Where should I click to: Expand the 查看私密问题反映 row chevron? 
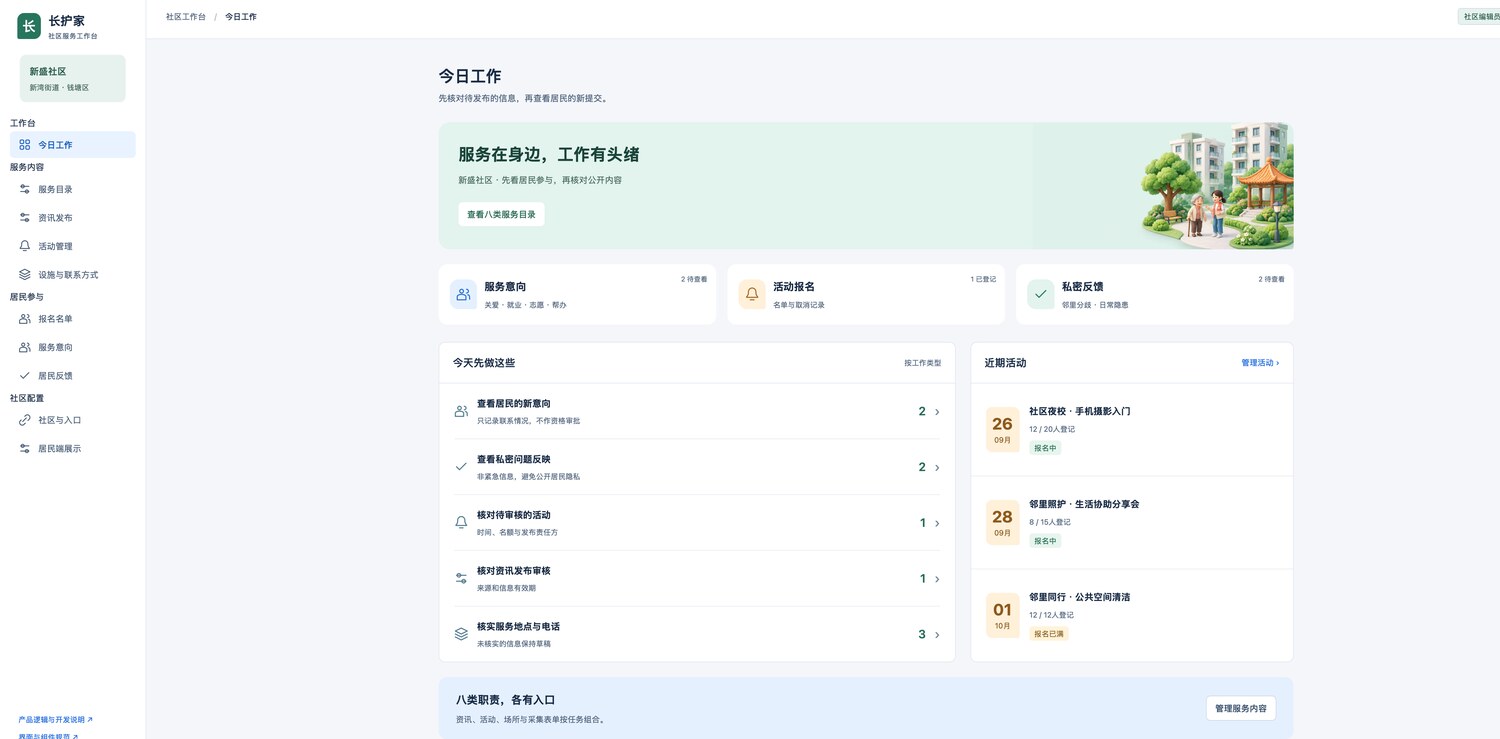tap(937, 467)
